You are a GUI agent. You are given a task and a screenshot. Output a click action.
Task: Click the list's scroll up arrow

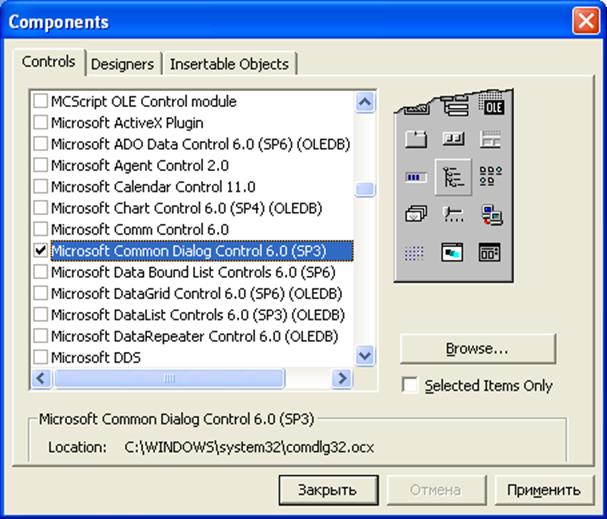(365, 103)
